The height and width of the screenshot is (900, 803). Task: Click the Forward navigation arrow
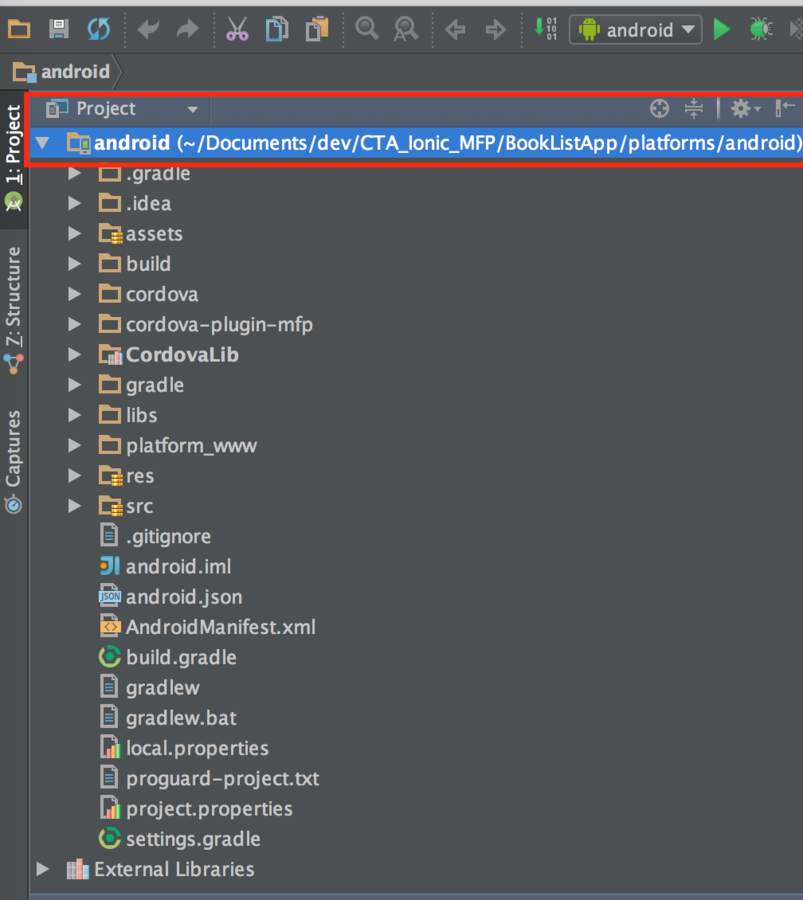tap(495, 29)
